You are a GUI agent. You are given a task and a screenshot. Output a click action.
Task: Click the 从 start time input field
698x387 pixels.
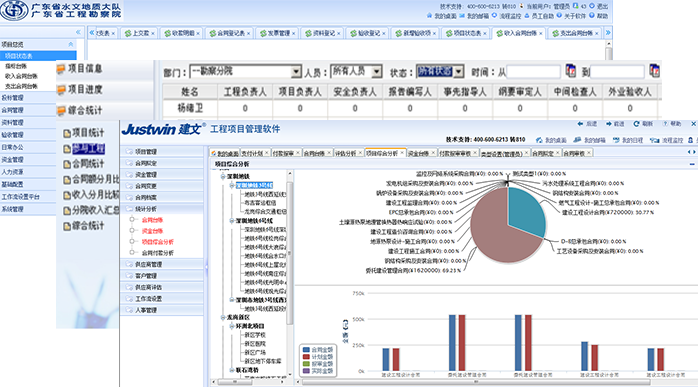534,72
